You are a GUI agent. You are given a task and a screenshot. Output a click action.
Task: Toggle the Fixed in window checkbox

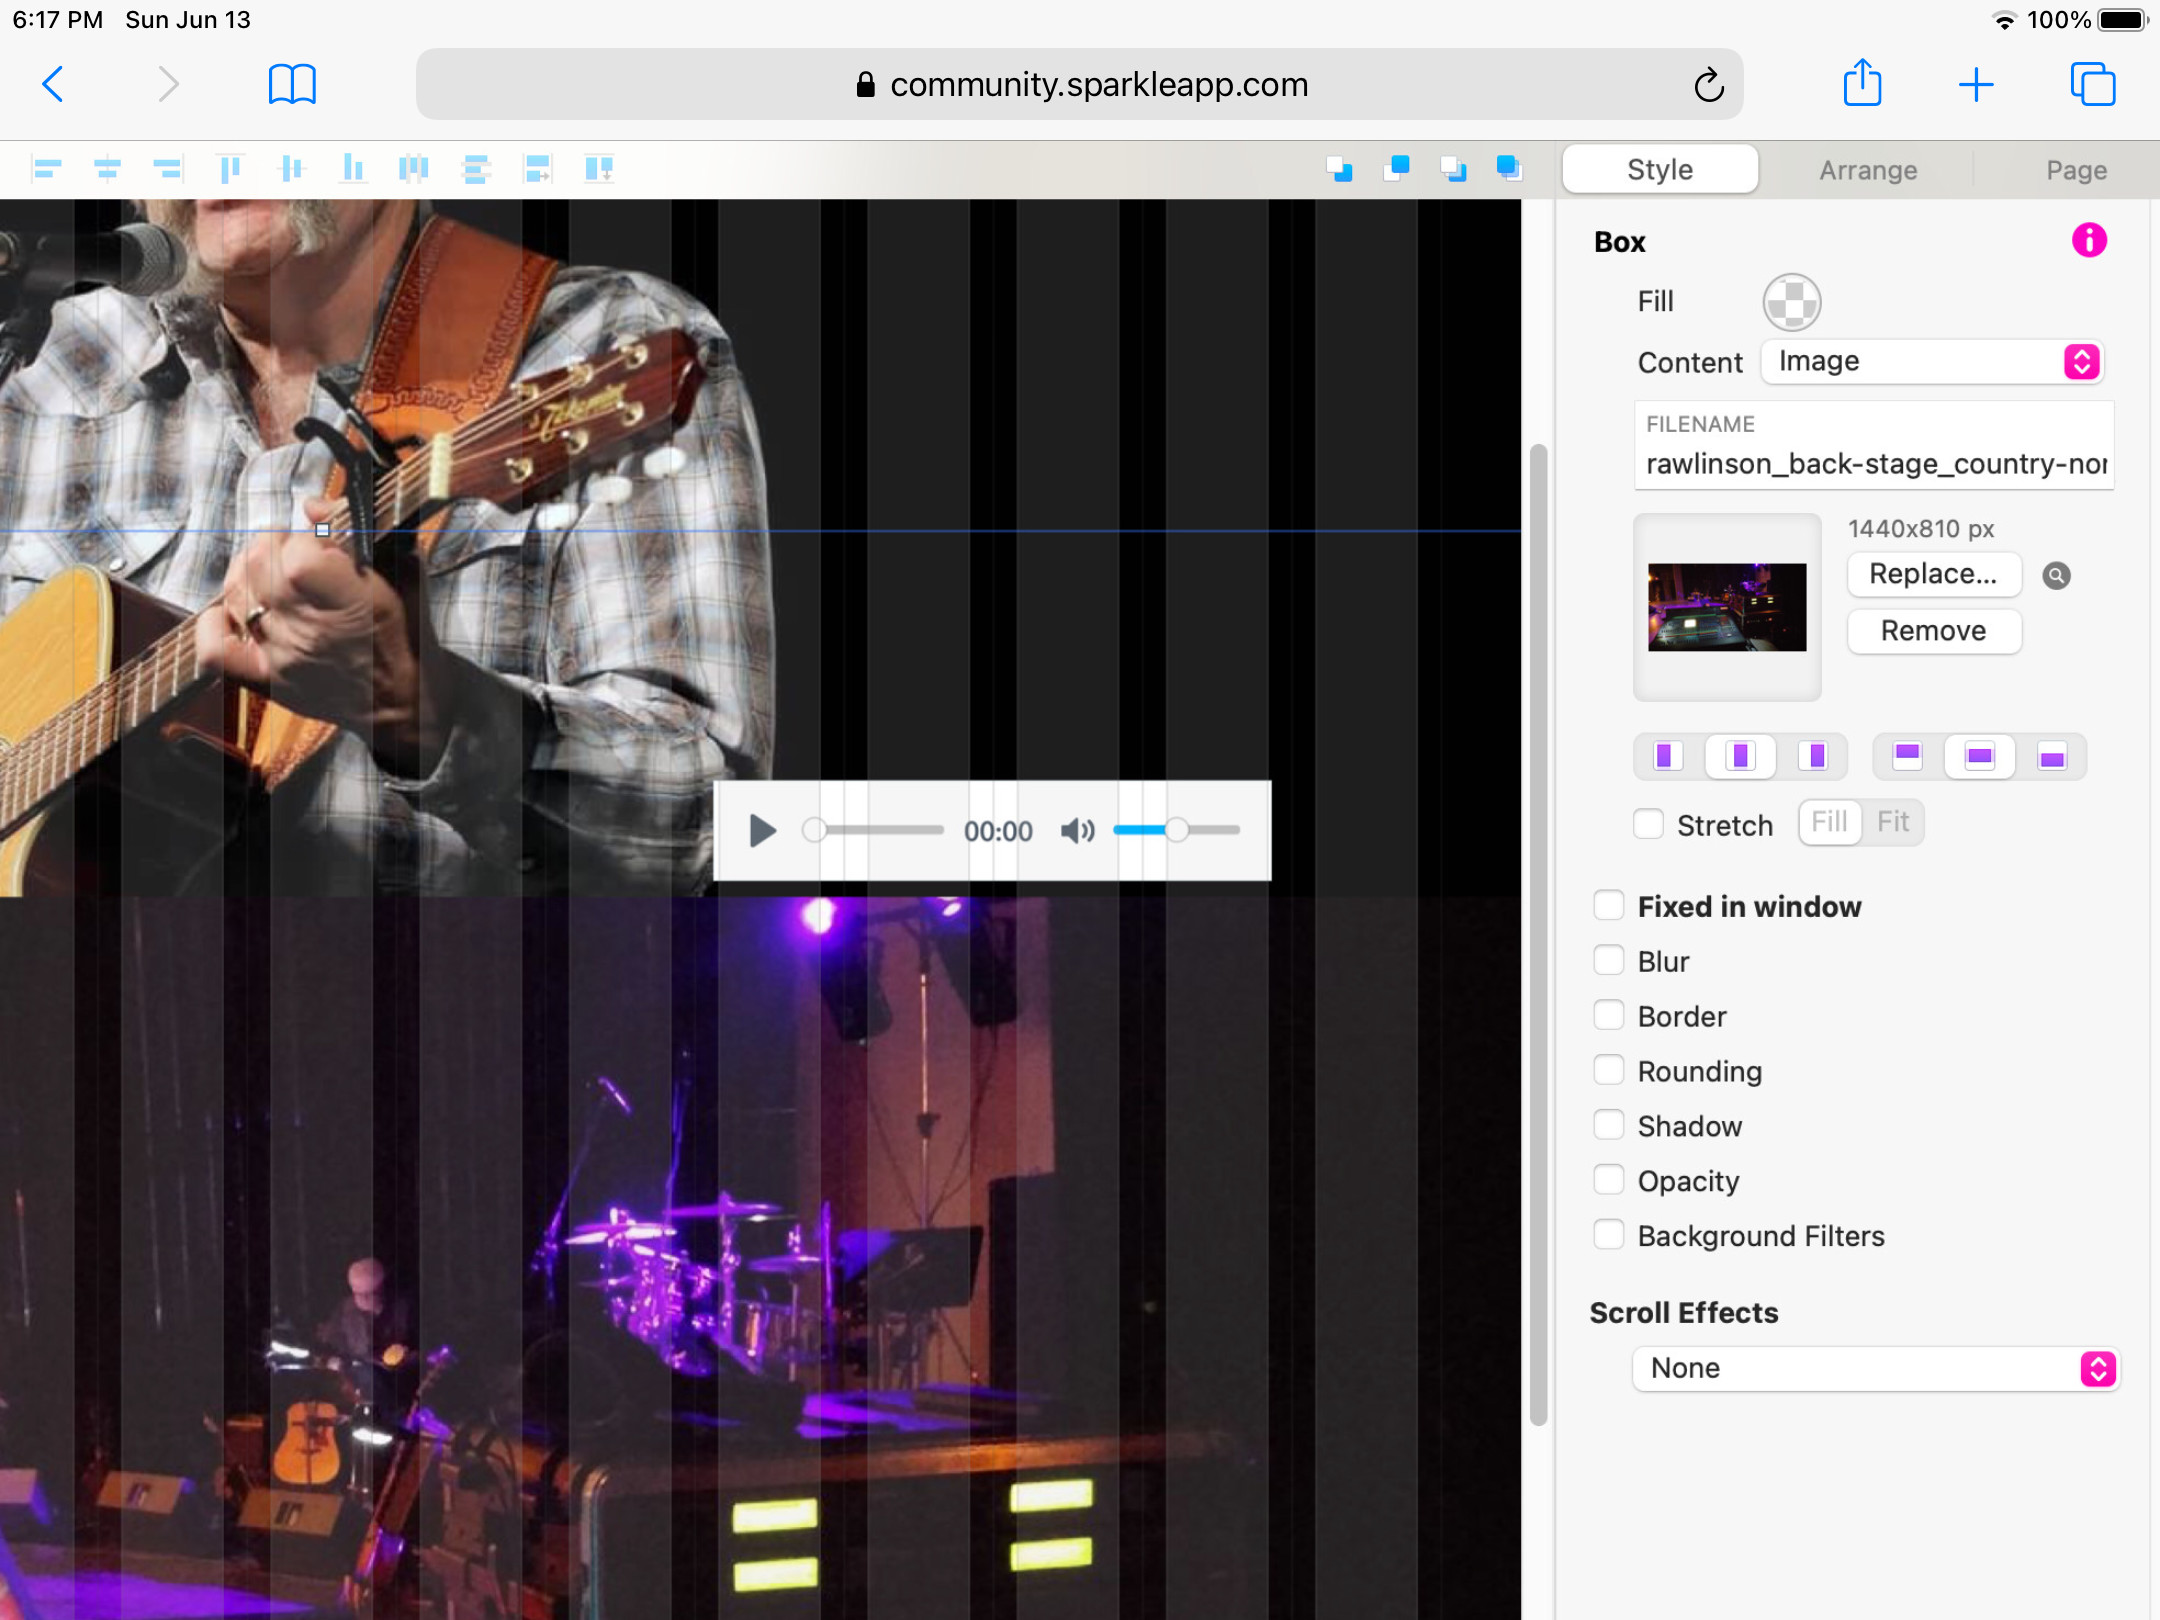pos(1608,905)
